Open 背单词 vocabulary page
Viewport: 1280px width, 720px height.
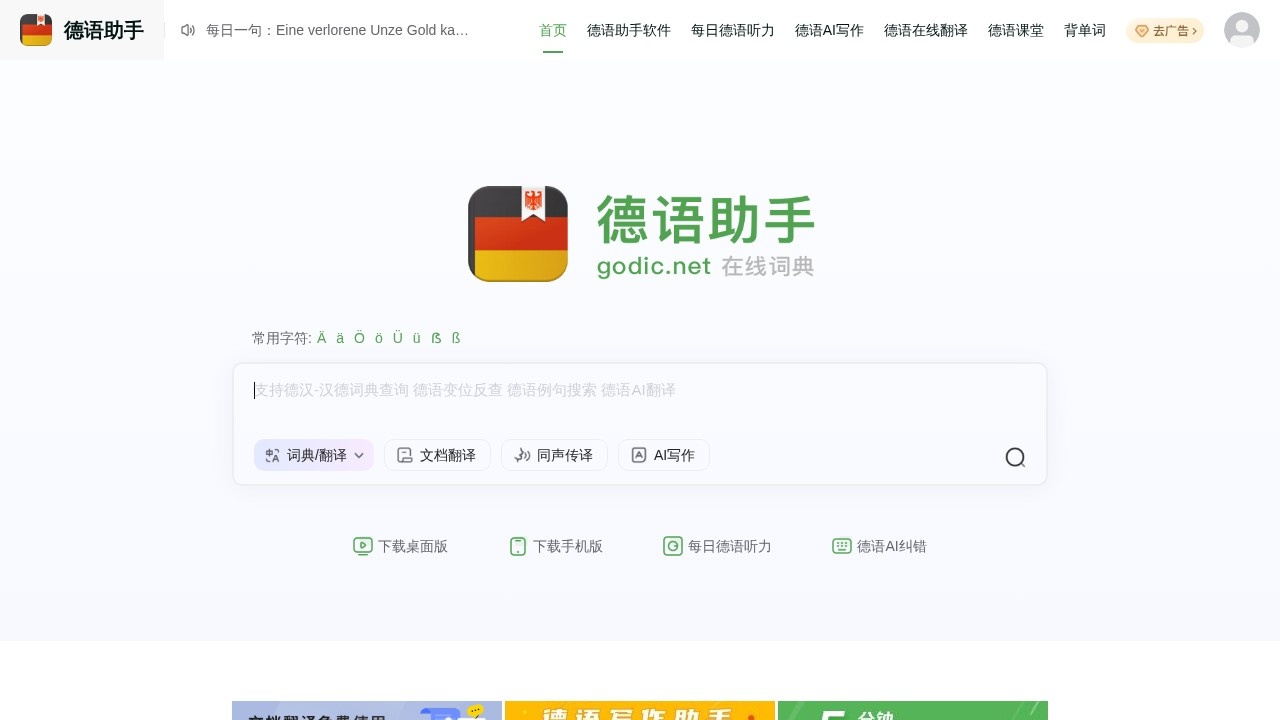(x=1084, y=30)
